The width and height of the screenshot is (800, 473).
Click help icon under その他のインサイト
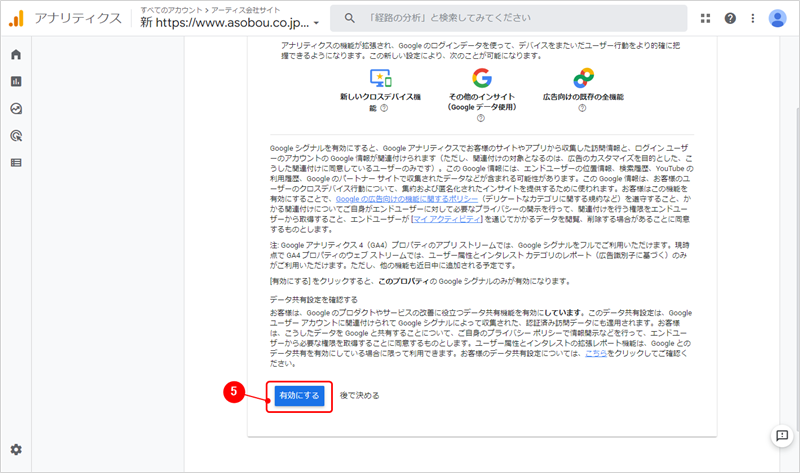(x=481, y=118)
